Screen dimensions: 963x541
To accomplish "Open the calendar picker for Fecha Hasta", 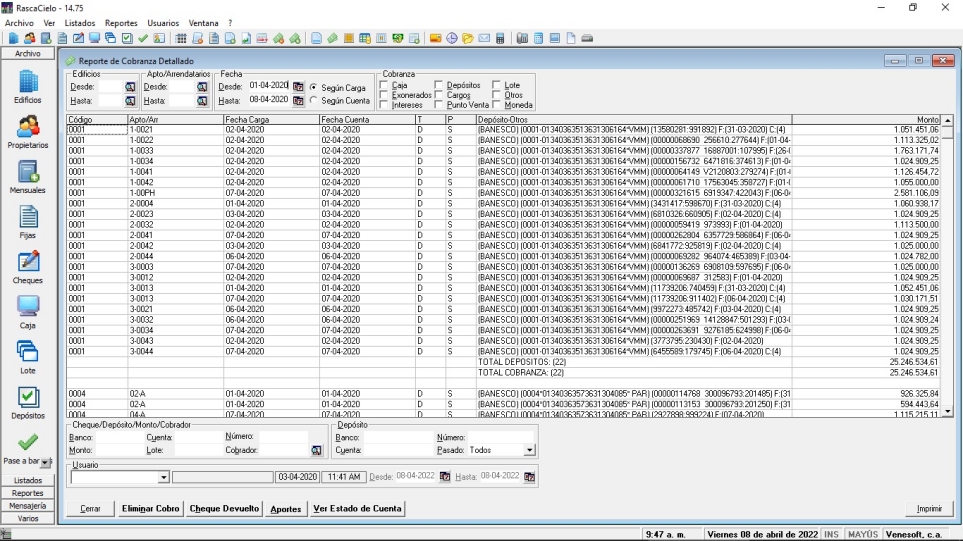I will point(298,100).
